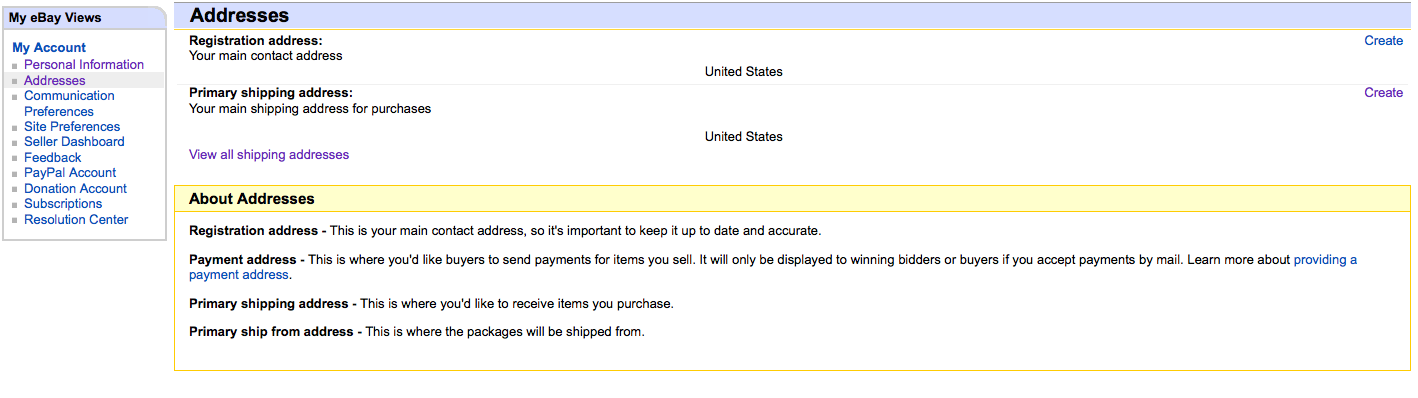Click United States under Registration address
The width and height of the screenshot is (1418, 398).
[x=744, y=71]
